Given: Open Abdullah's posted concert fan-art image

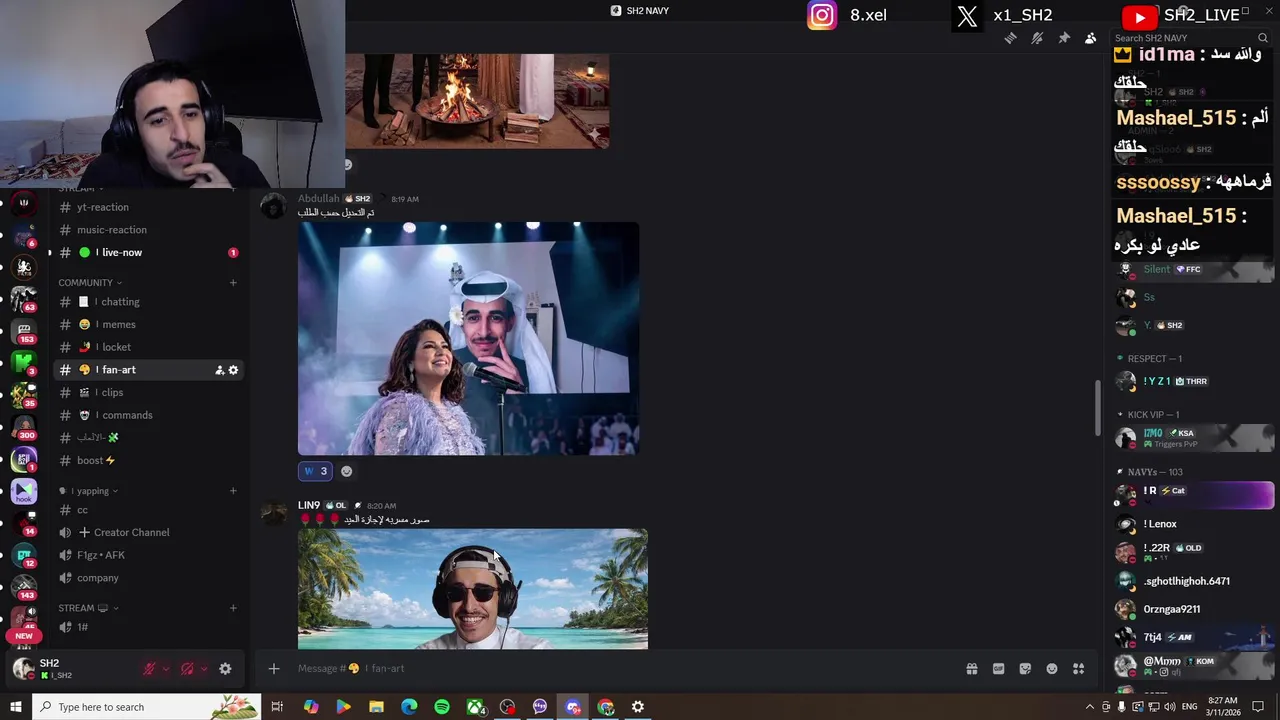Looking at the screenshot, I should tap(468, 339).
